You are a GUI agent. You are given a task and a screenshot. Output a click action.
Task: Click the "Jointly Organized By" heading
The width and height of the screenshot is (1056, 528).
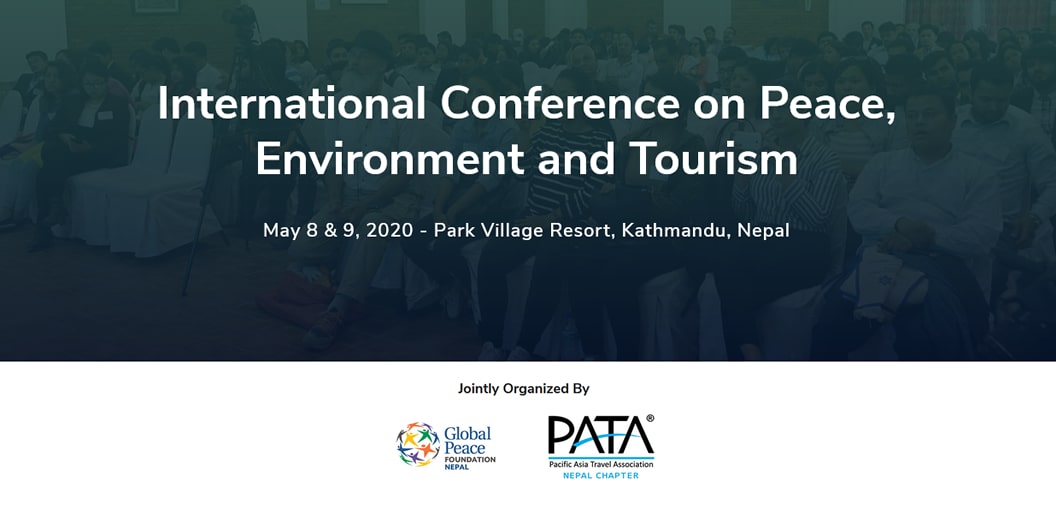pyautogui.click(x=523, y=388)
